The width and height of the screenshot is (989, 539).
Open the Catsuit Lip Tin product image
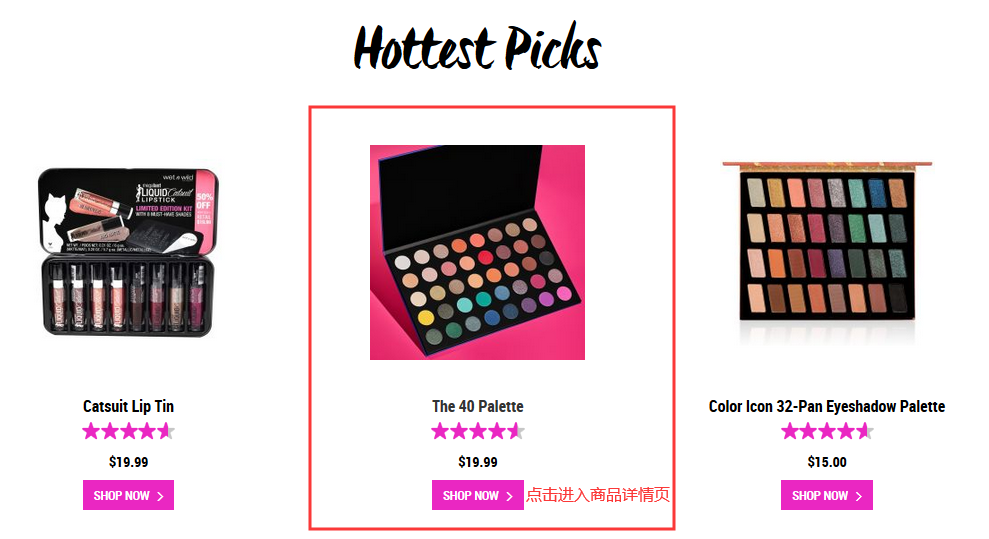[128, 252]
